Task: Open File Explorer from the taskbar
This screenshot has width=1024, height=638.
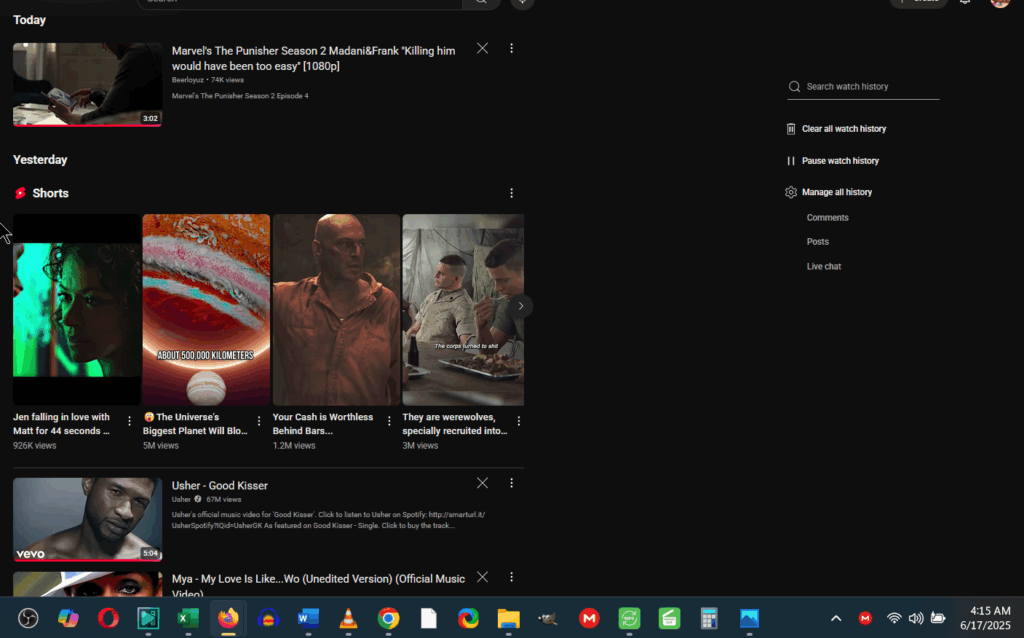Action: [508, 618]
